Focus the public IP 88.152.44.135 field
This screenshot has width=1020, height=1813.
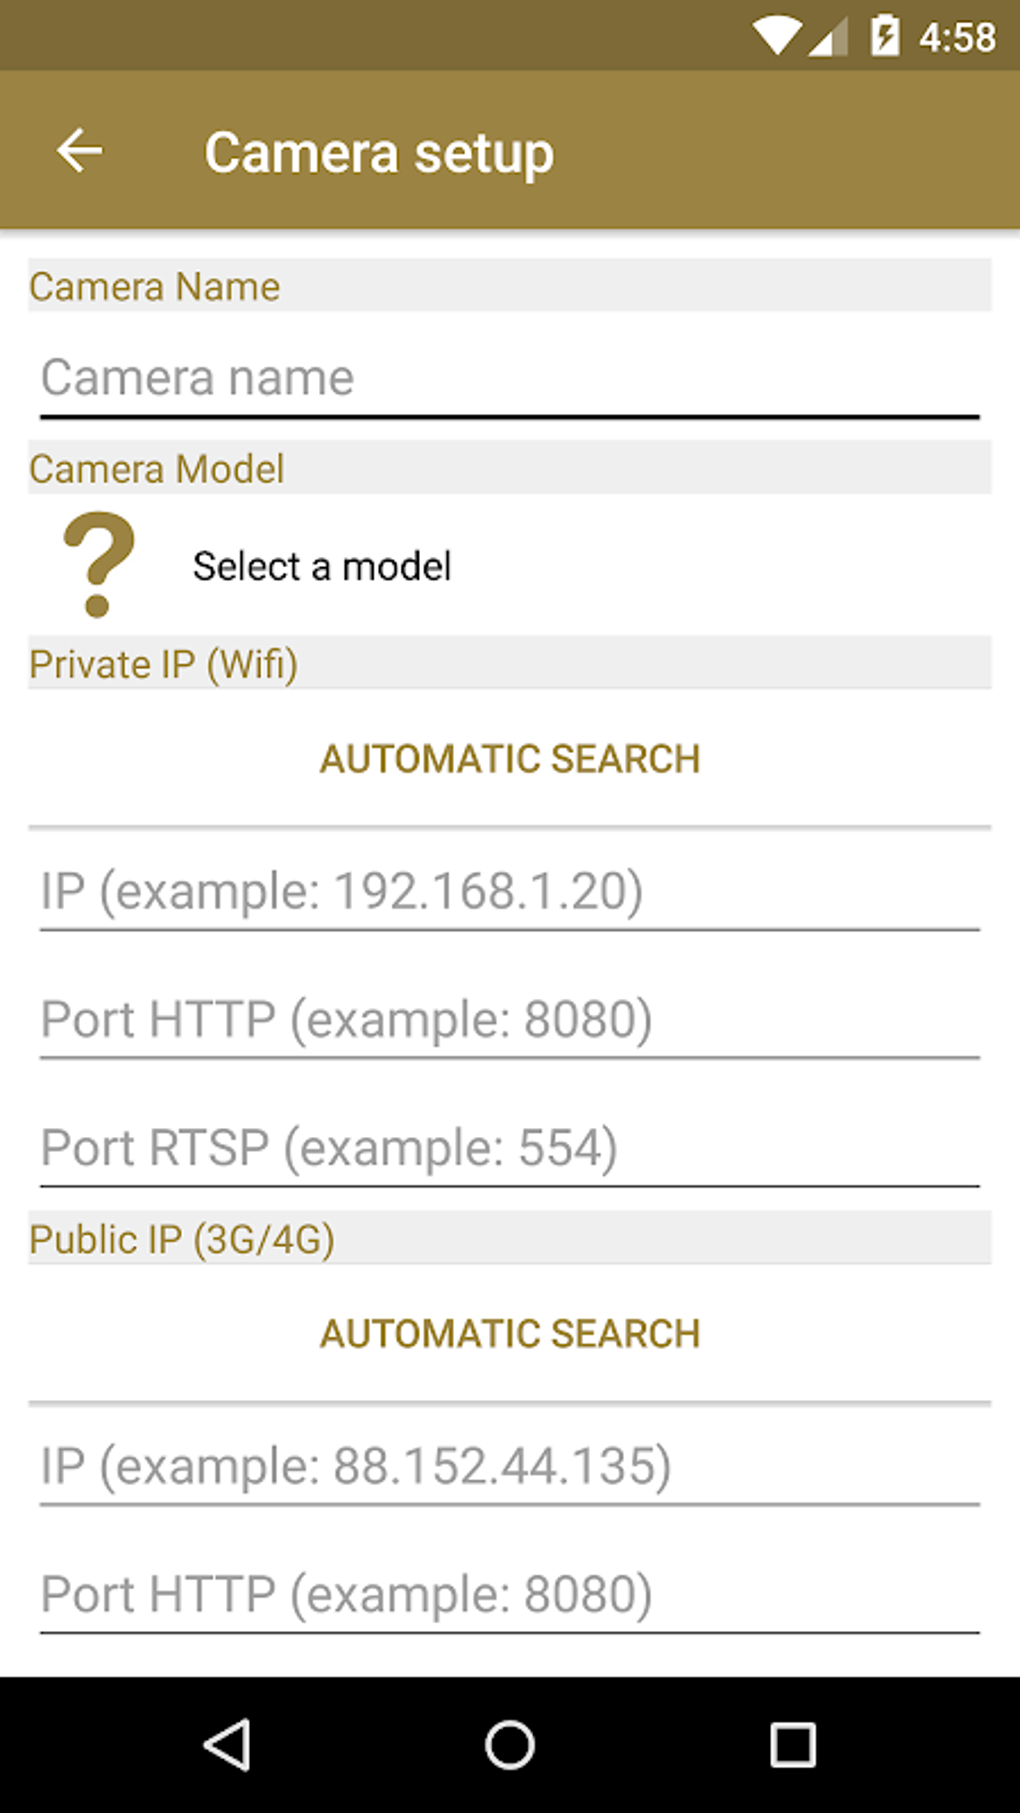click(x=508, y=1466)
